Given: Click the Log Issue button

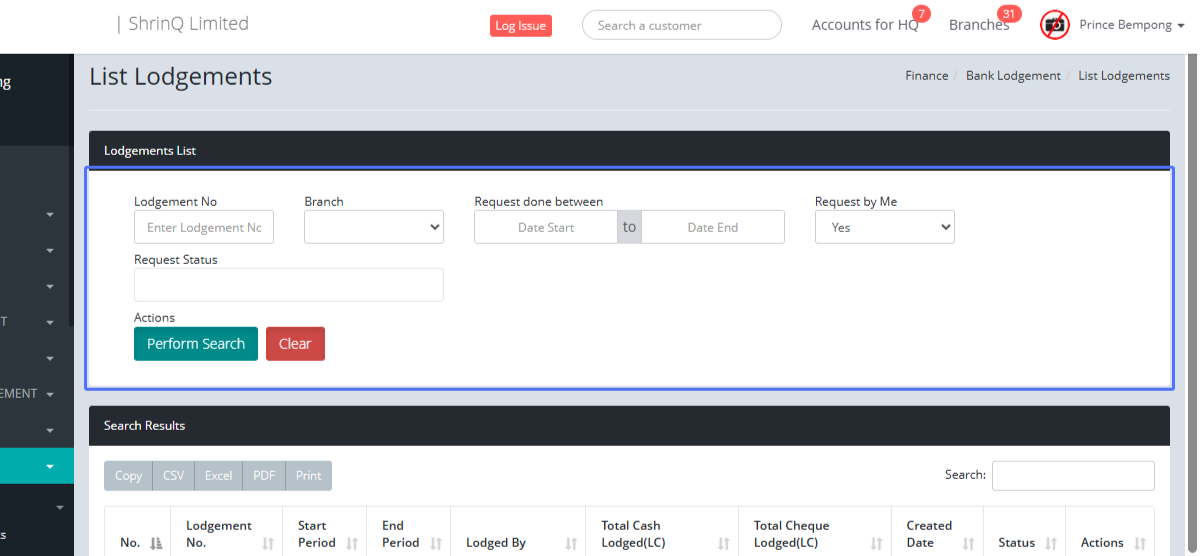Looking at the screenshot, I should (520, 26).
